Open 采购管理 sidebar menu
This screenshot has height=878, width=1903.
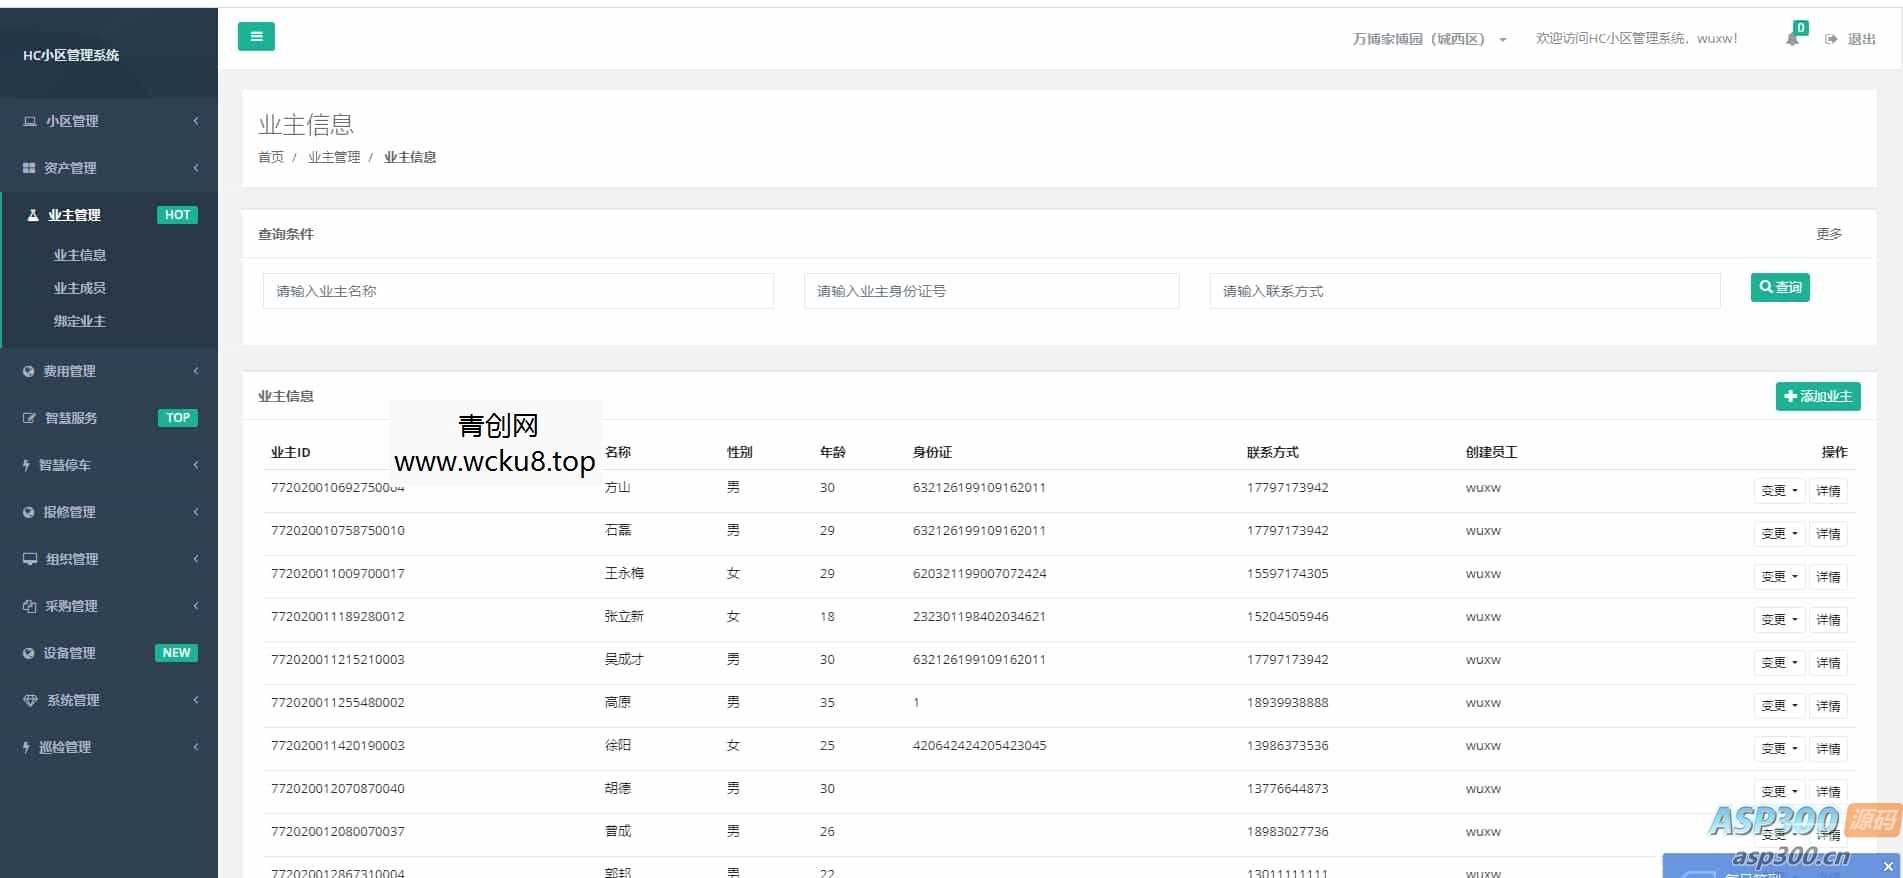[109, 606]
